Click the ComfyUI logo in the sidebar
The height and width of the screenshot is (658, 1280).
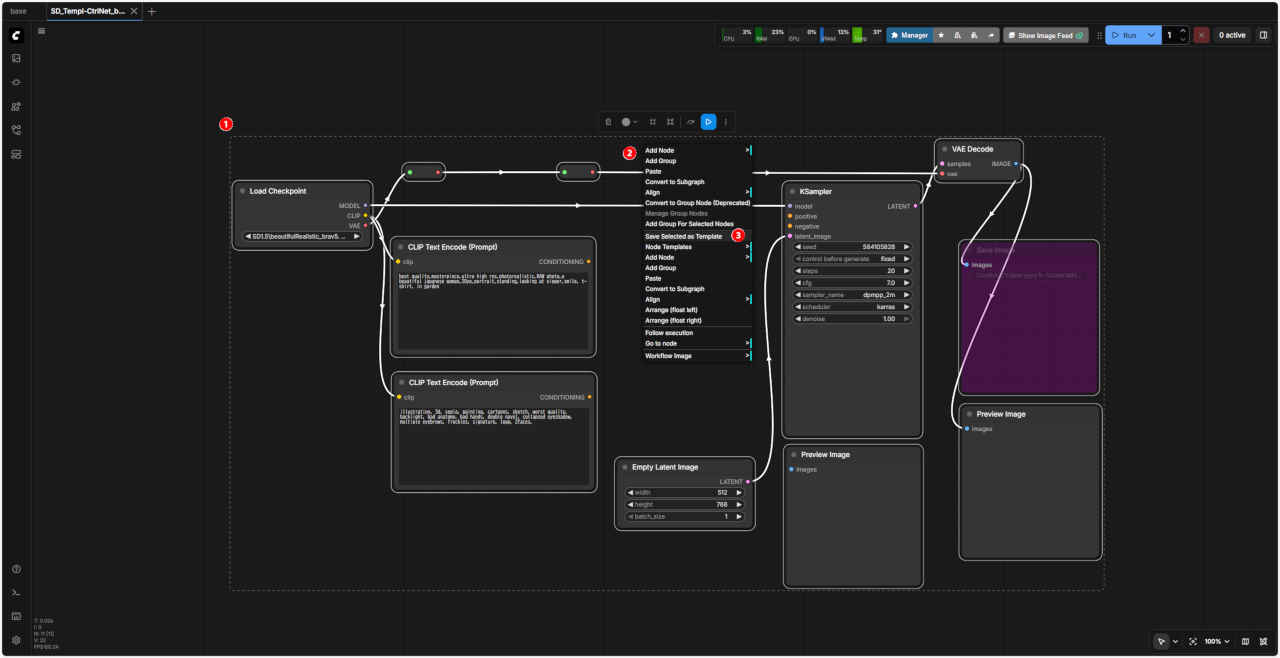click(x=16, y=35)
